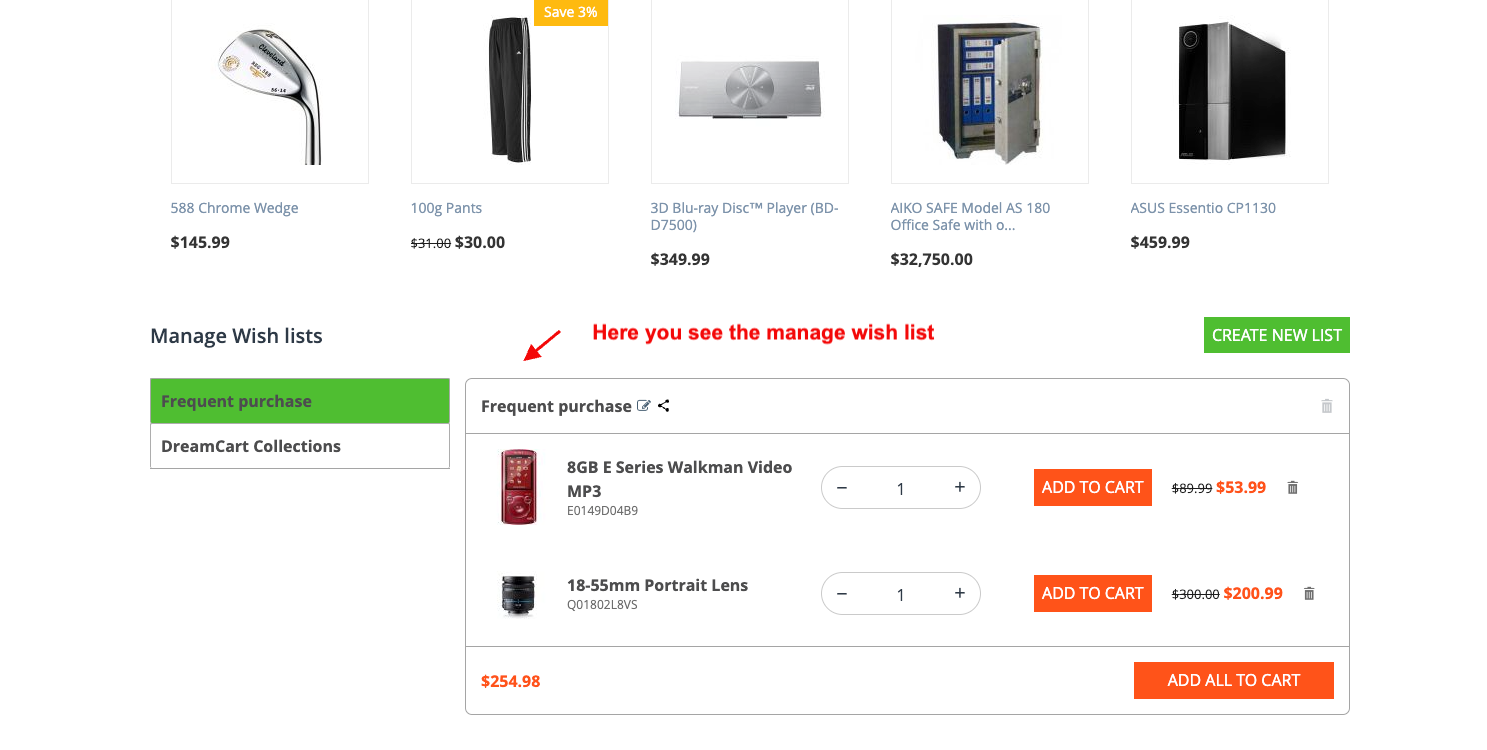
Task: Select the Frequent purchase list tab
Action: pos(300,401)
